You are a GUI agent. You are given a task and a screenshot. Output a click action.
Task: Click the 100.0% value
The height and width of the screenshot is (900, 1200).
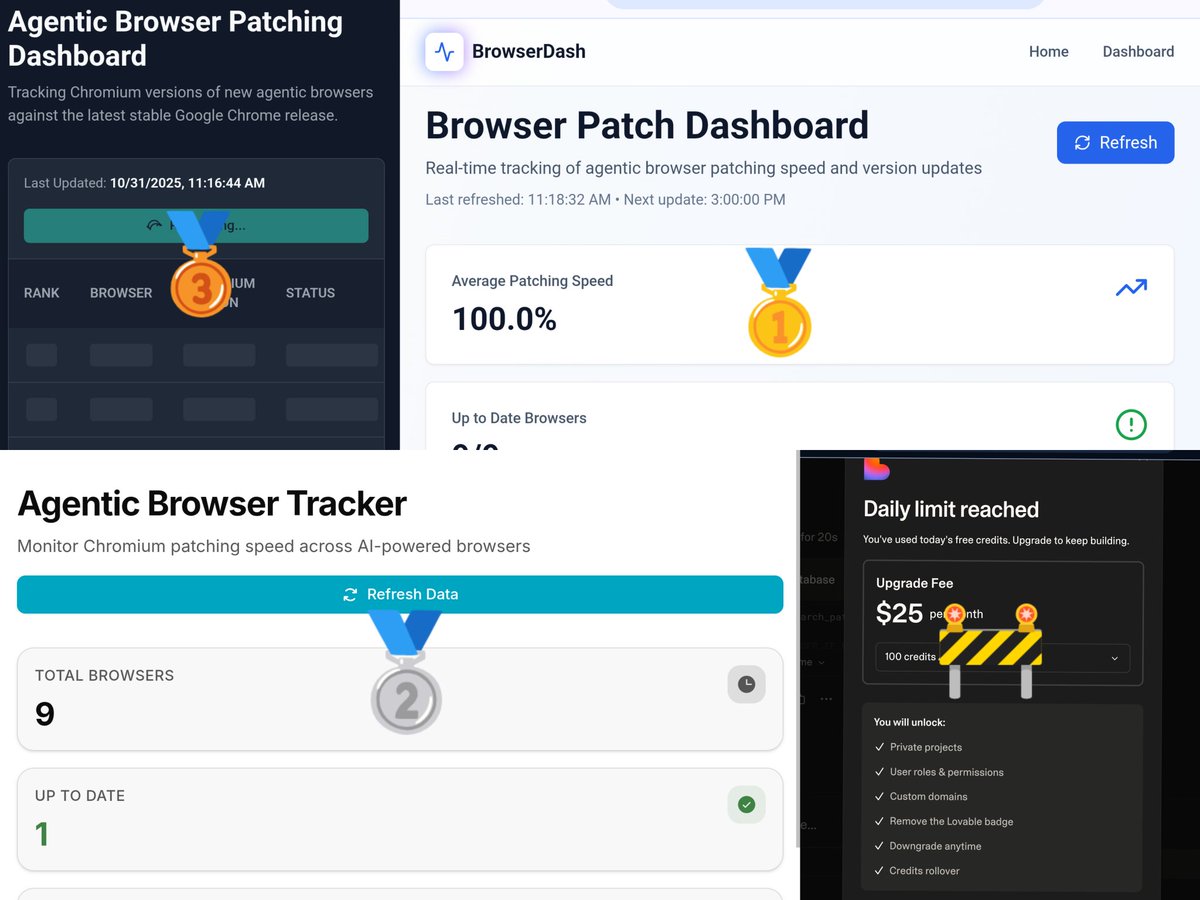click(504, 319)
